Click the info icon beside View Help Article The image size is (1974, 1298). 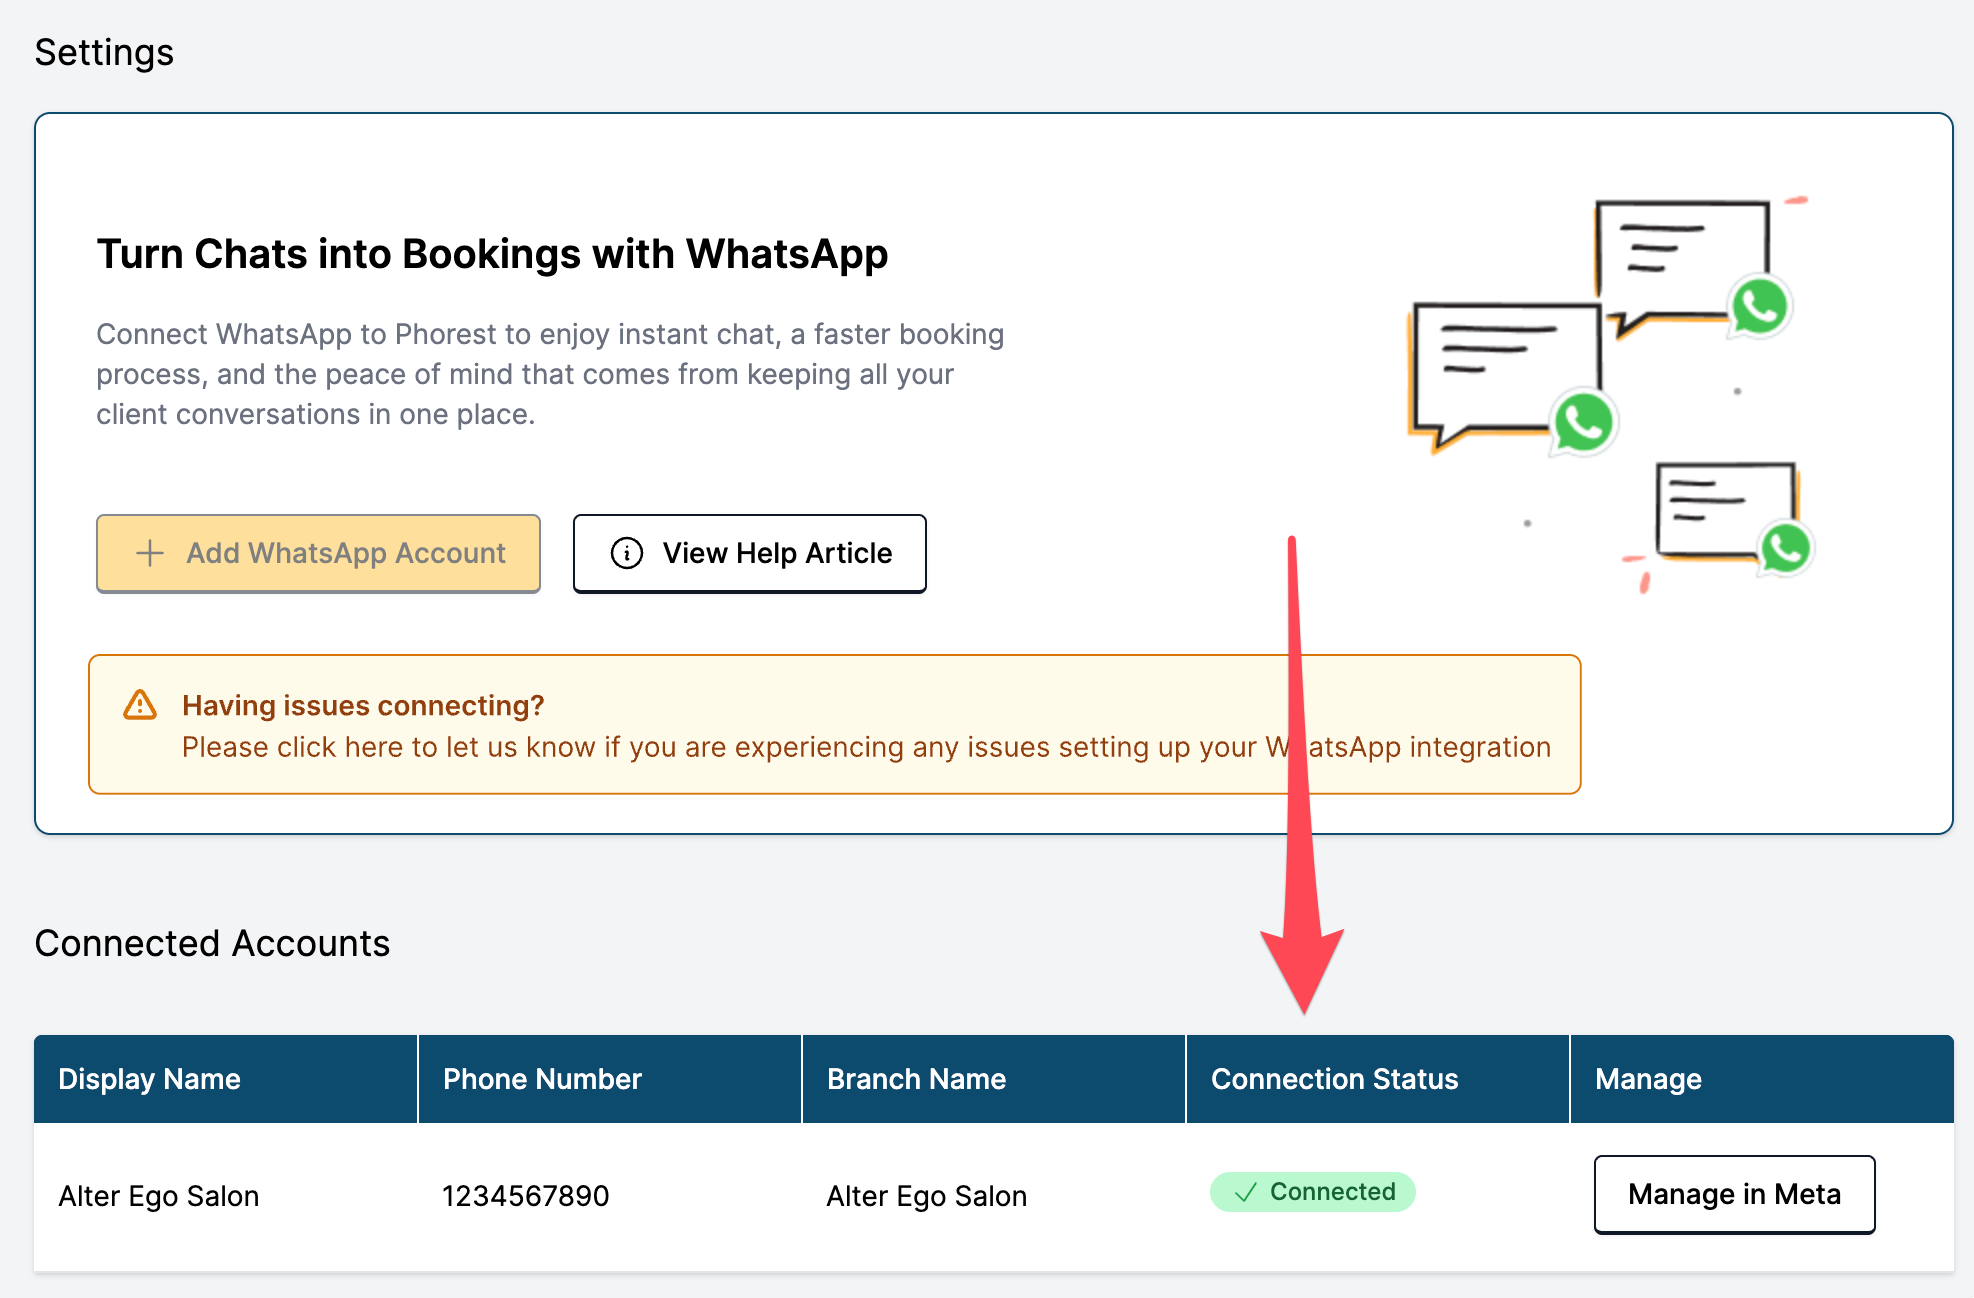[627, 553]
